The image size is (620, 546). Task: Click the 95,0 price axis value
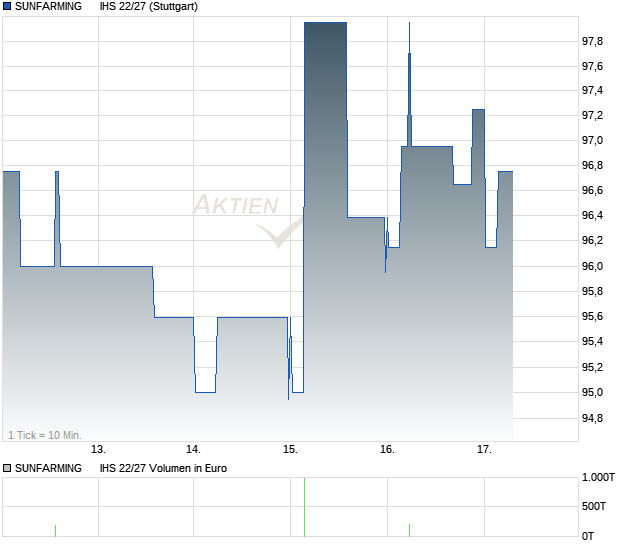pos(592,392)
